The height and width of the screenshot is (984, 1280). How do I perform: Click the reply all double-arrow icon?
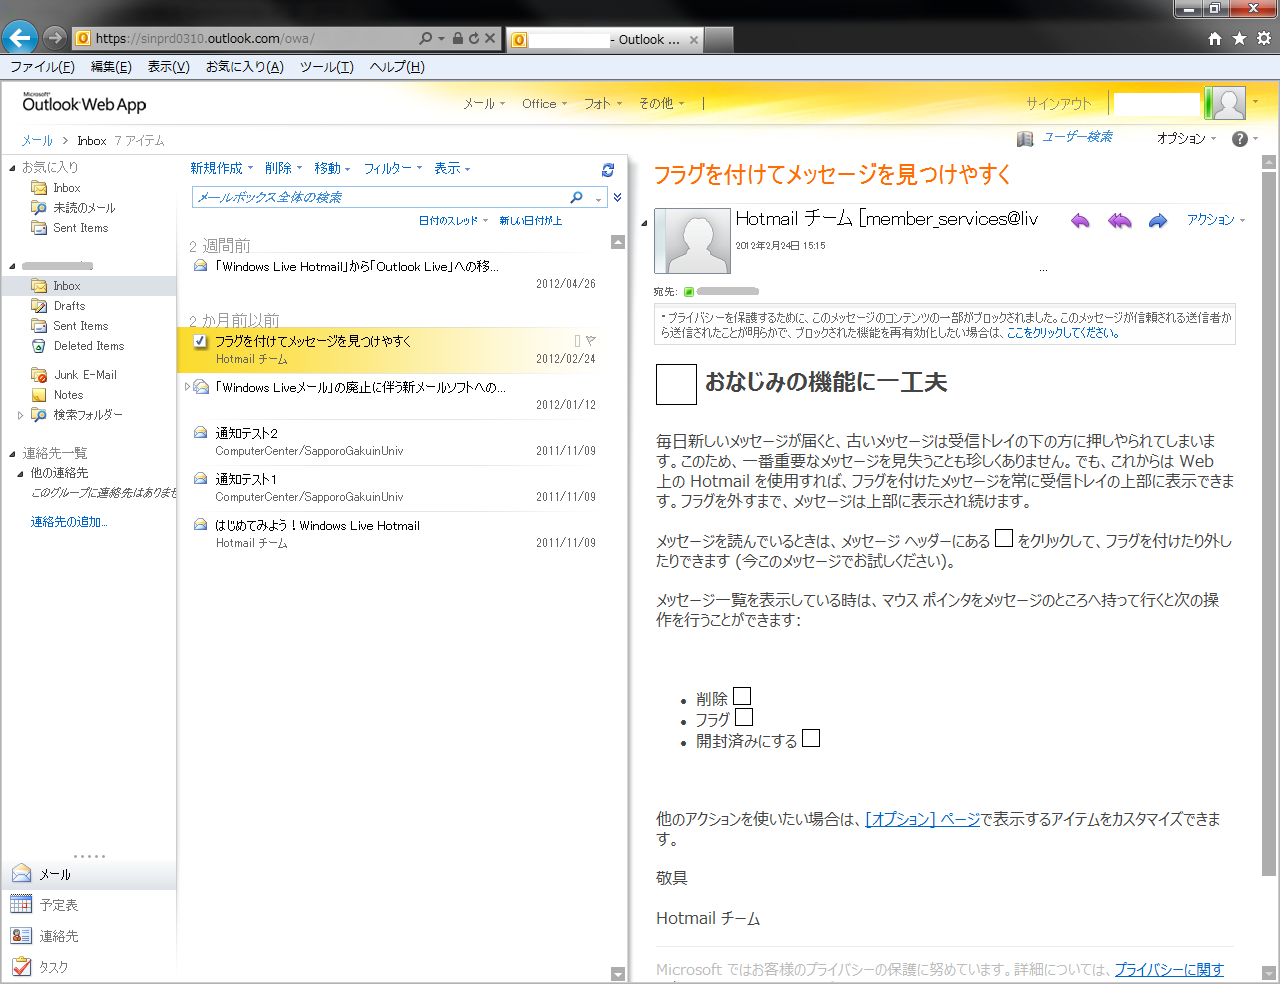point(1119,220)
